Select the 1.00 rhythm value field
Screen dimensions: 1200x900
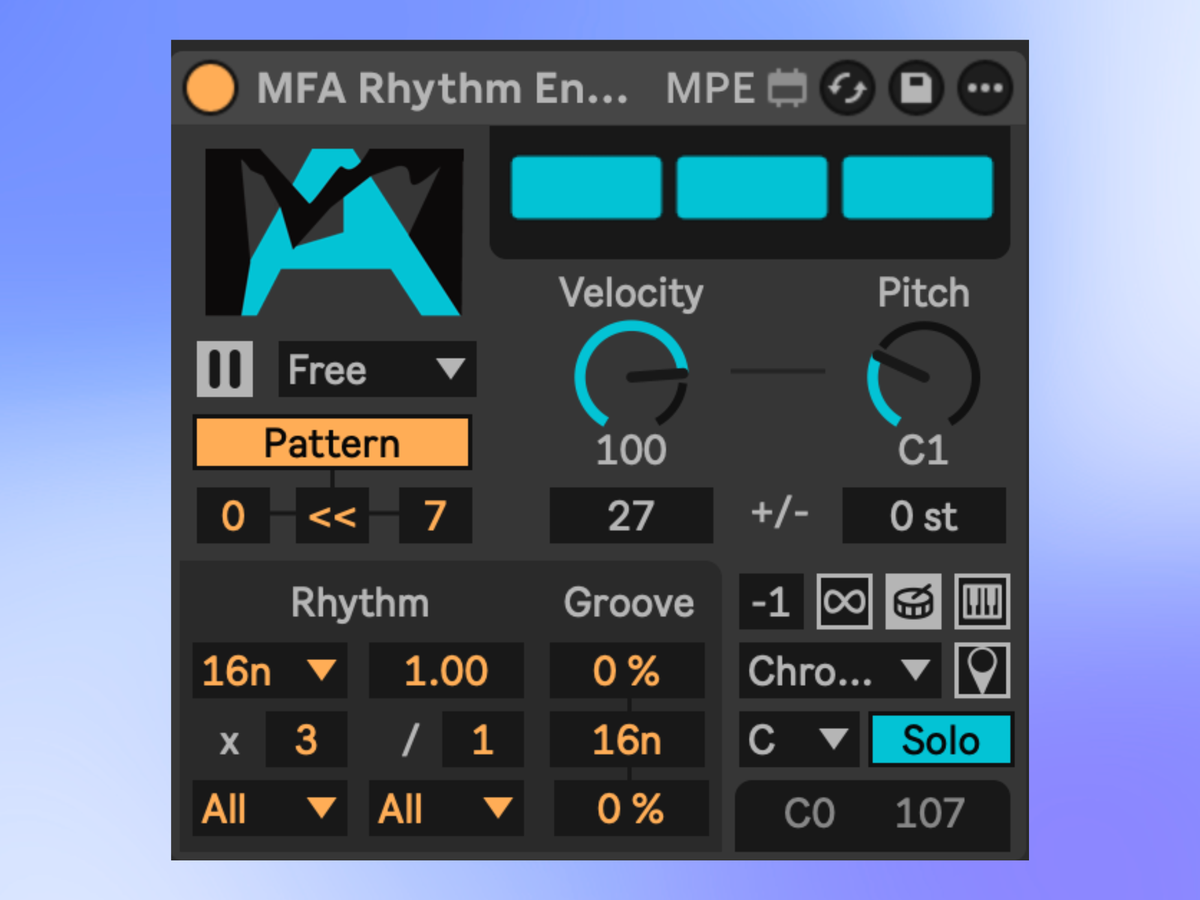pyautogui.click(x=446, y=671)
